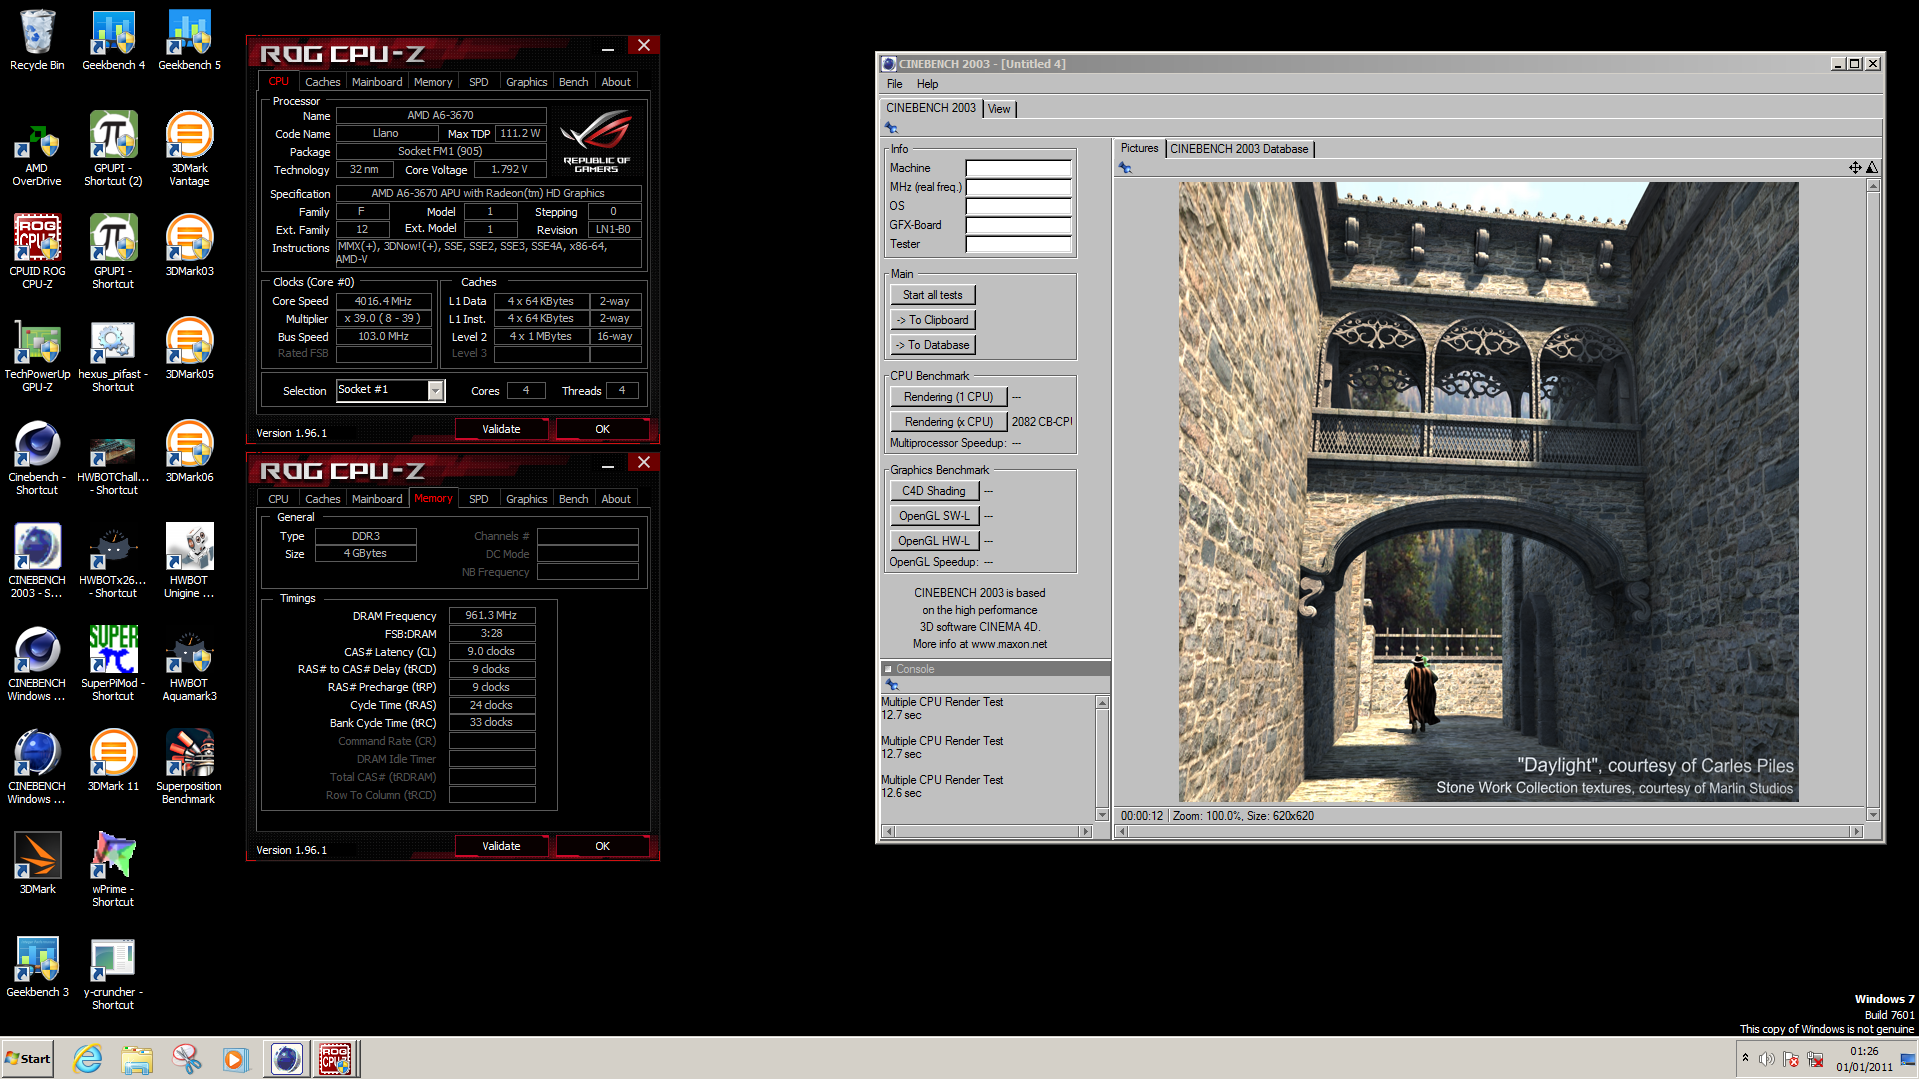The image size is (1919, 1079).
Task: Click the volume icon in system tray
Action: (x=1767, y=1059)
